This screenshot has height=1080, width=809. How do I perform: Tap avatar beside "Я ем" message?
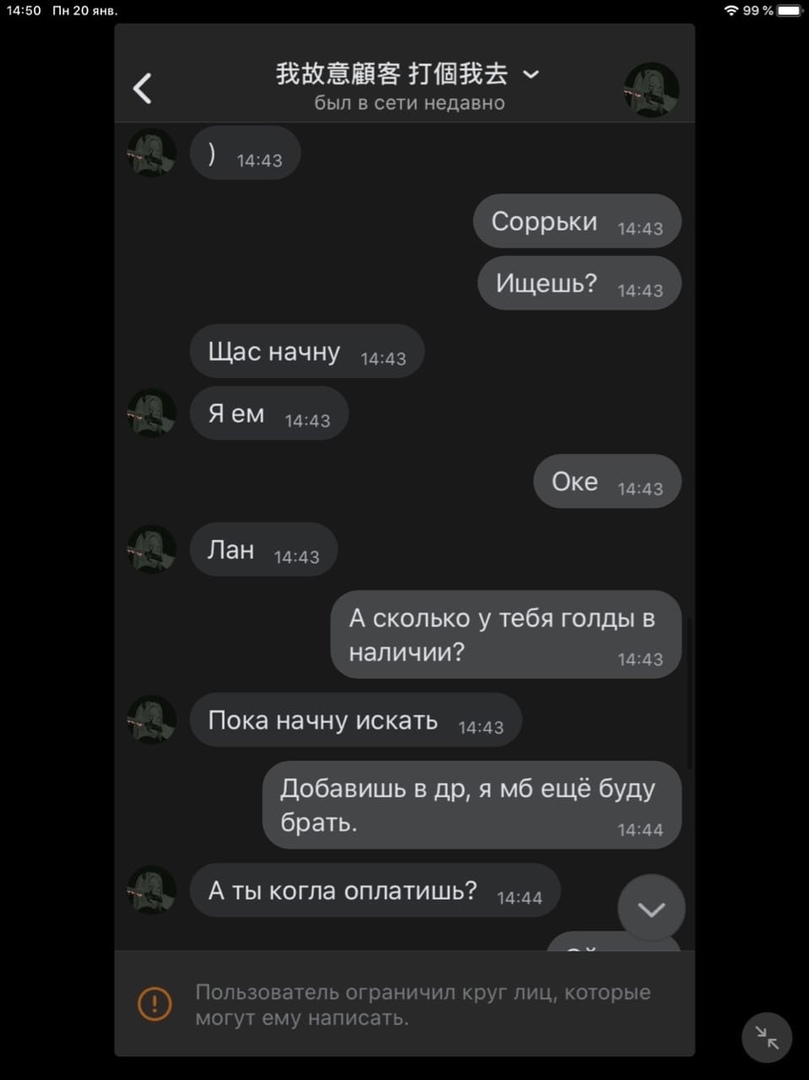coord(152,413)
